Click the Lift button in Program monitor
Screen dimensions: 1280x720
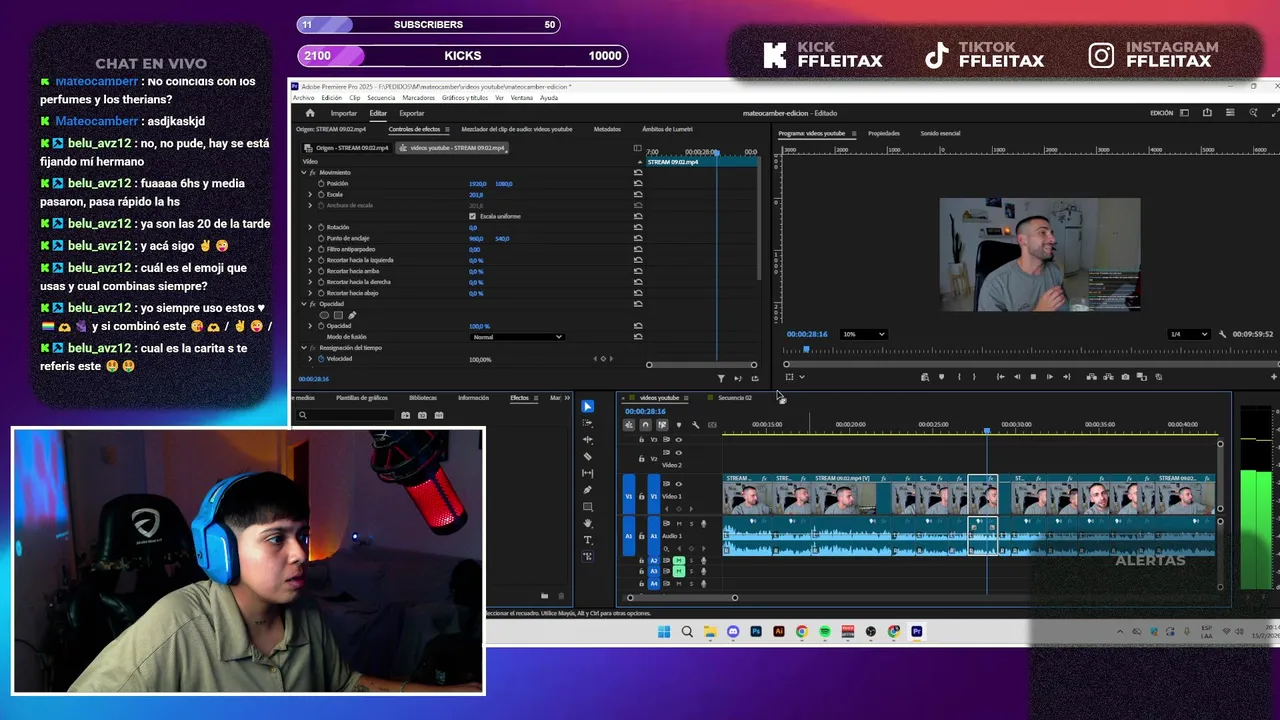(x=1091, y=377)
